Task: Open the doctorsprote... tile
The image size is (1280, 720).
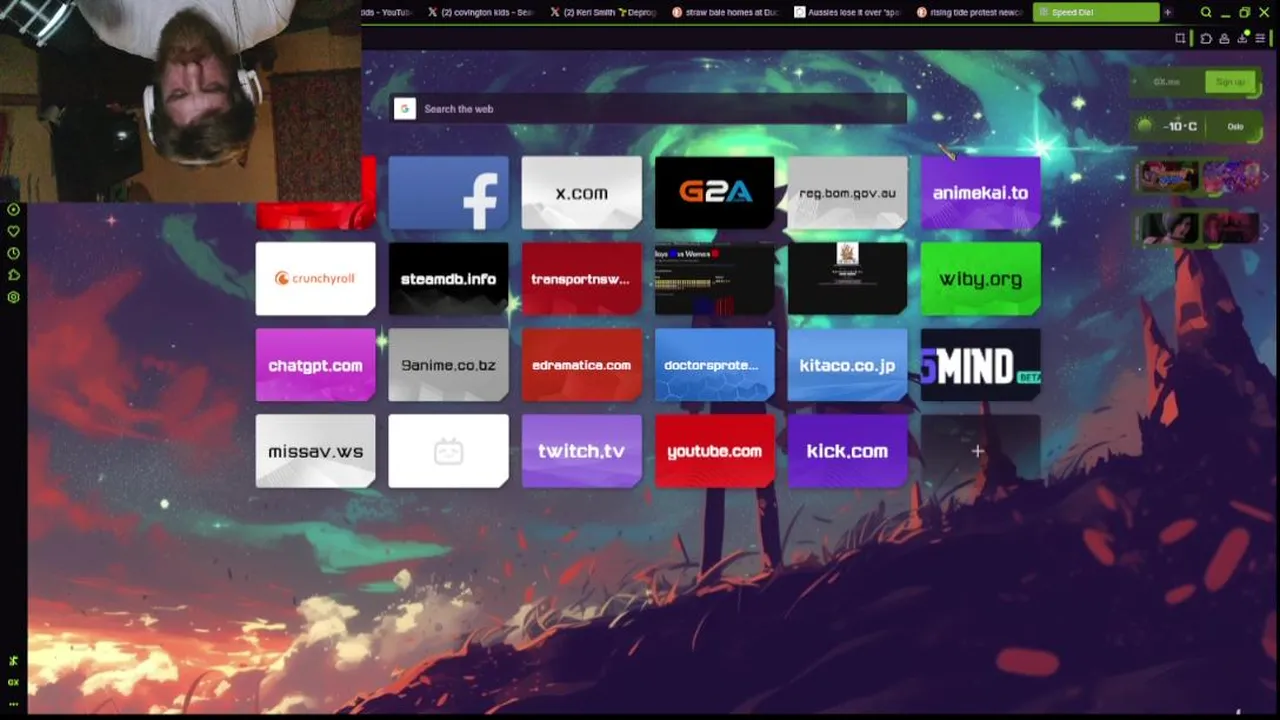Action: pyautogui.click(x=714, y=364)
